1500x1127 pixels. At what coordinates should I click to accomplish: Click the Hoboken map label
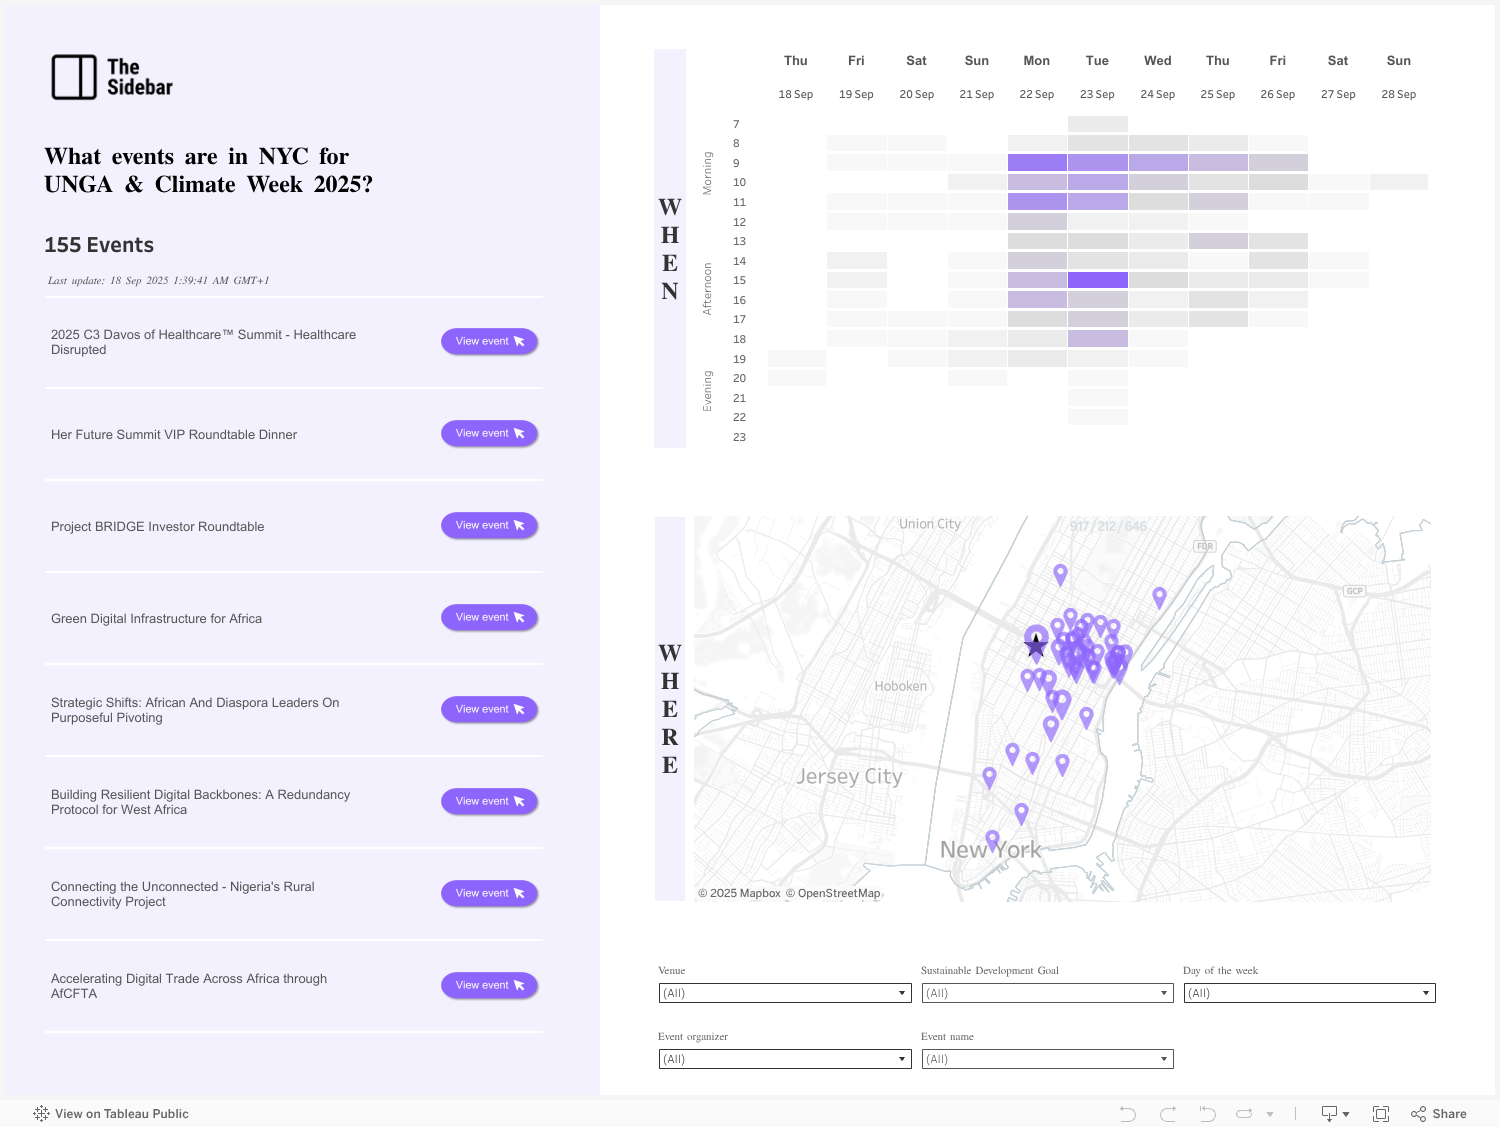click(900, 686)
